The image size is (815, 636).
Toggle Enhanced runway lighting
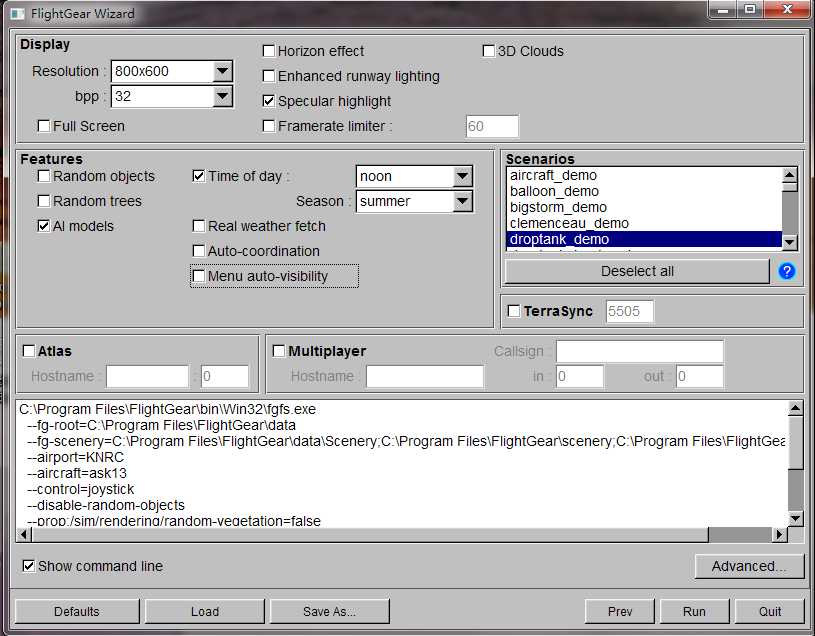click(x=269, y=76)
